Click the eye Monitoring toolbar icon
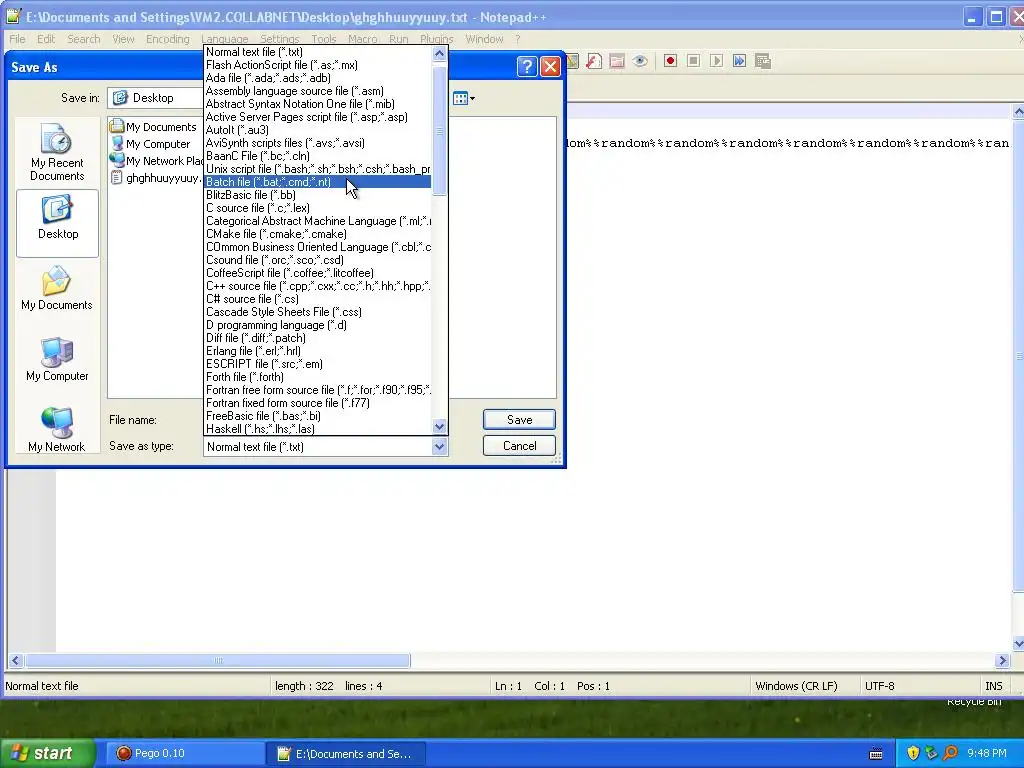The width and height of the screenshot is (1024, 768). click(640, 61)
